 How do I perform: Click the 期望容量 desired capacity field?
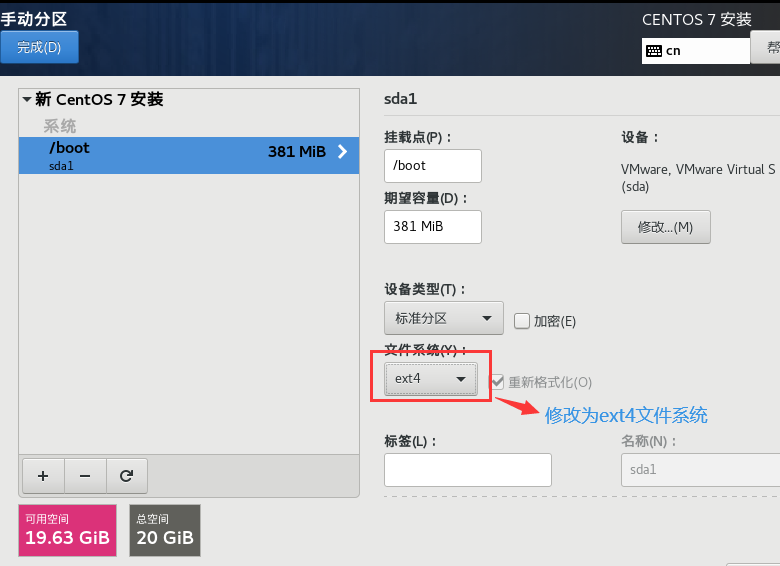(x=432, y=227)
